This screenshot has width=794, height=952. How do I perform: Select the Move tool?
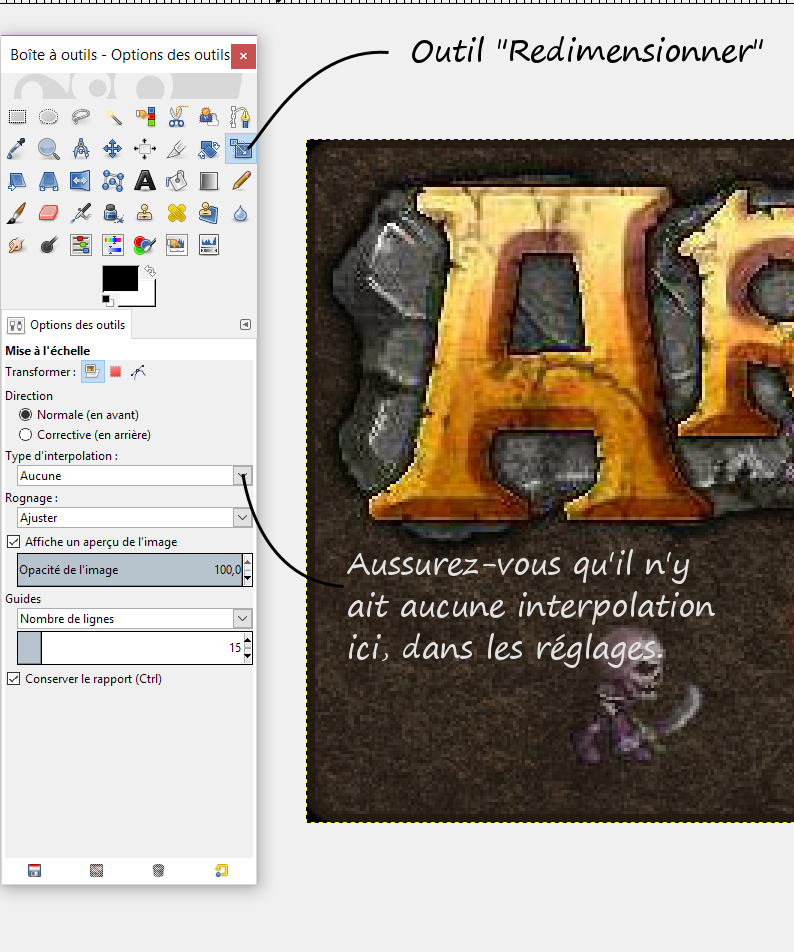(x=113, y=149)
